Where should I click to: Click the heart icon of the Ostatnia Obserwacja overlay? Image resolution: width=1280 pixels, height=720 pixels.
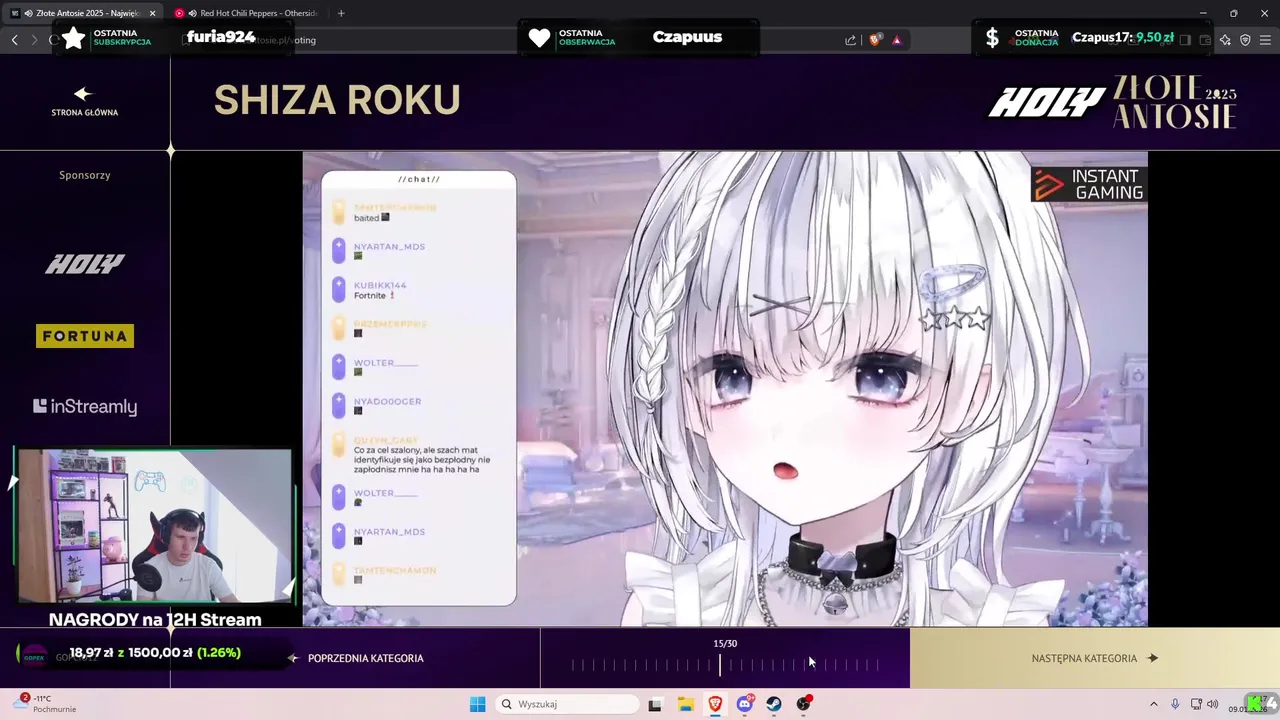pos(540,38)
